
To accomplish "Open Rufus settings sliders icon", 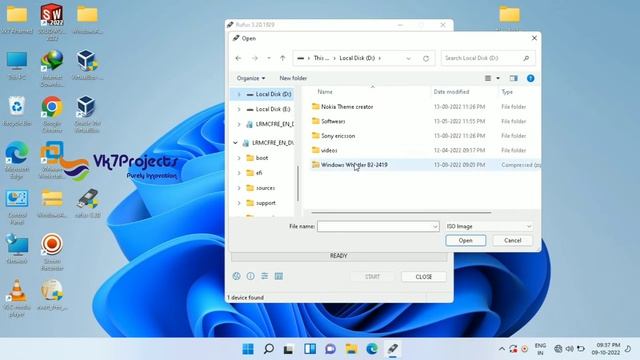I will (264, 276).
